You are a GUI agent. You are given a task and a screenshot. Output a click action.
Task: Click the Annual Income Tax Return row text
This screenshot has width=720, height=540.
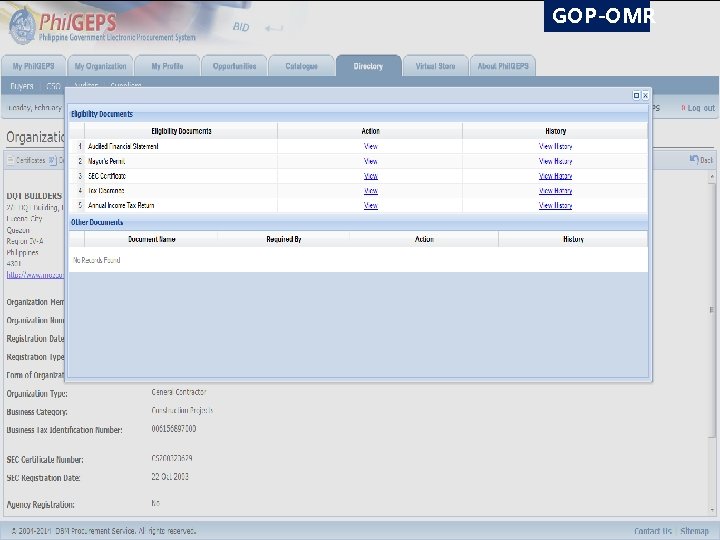(121, 205)
